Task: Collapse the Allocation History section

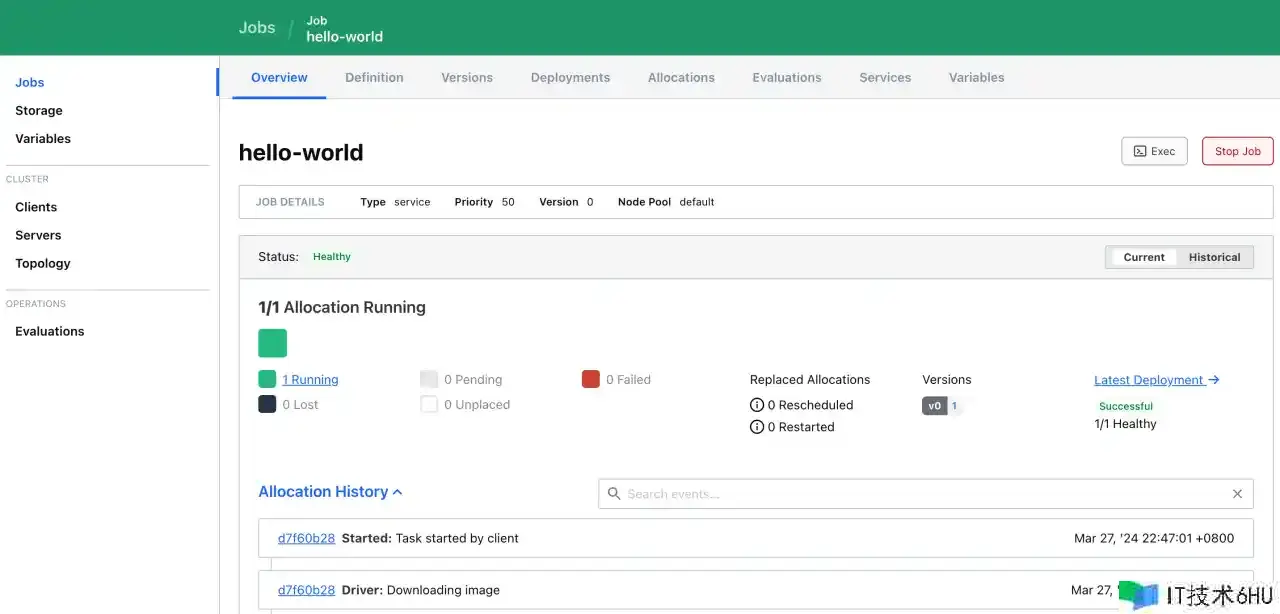Action: (x=330, y=492)
